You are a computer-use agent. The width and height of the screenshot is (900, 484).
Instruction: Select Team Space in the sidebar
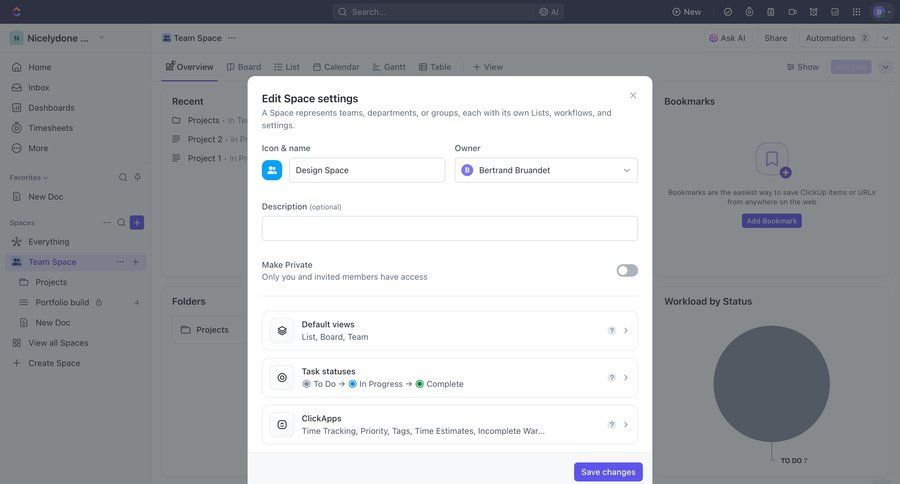(x=52, y=262)
